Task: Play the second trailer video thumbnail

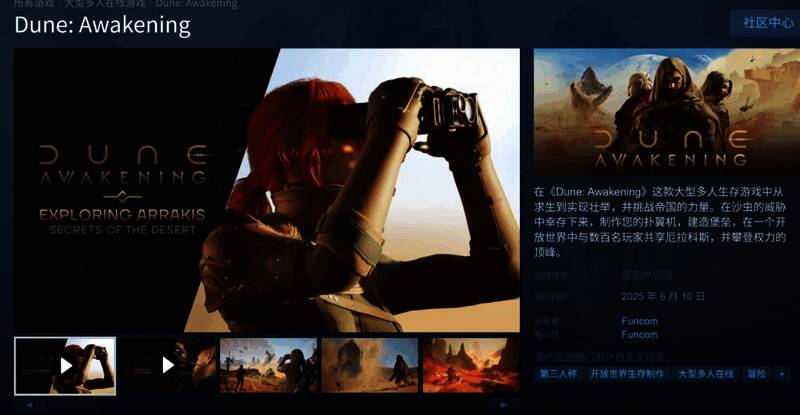Action: (168, 365)
